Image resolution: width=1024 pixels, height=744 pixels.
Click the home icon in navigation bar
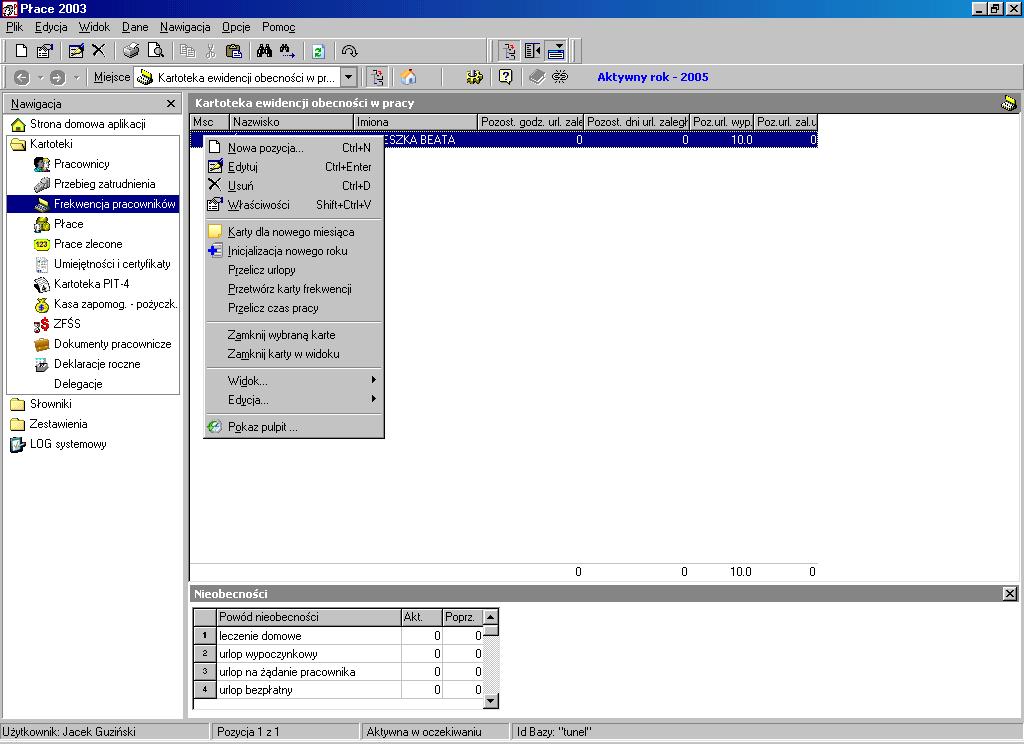(x=409, y=77)
